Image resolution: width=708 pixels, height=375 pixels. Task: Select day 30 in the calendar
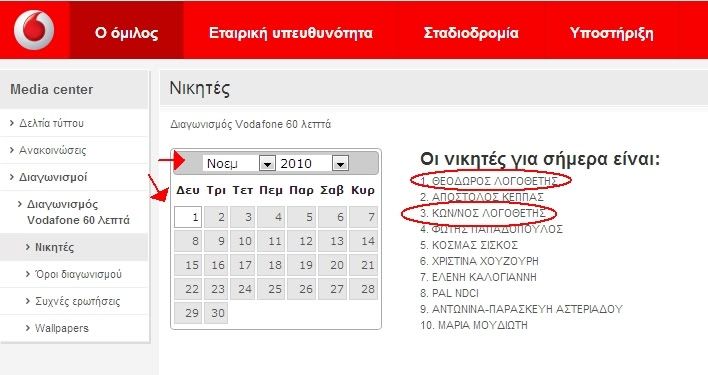pyautogui.click(x=216, y=313)
